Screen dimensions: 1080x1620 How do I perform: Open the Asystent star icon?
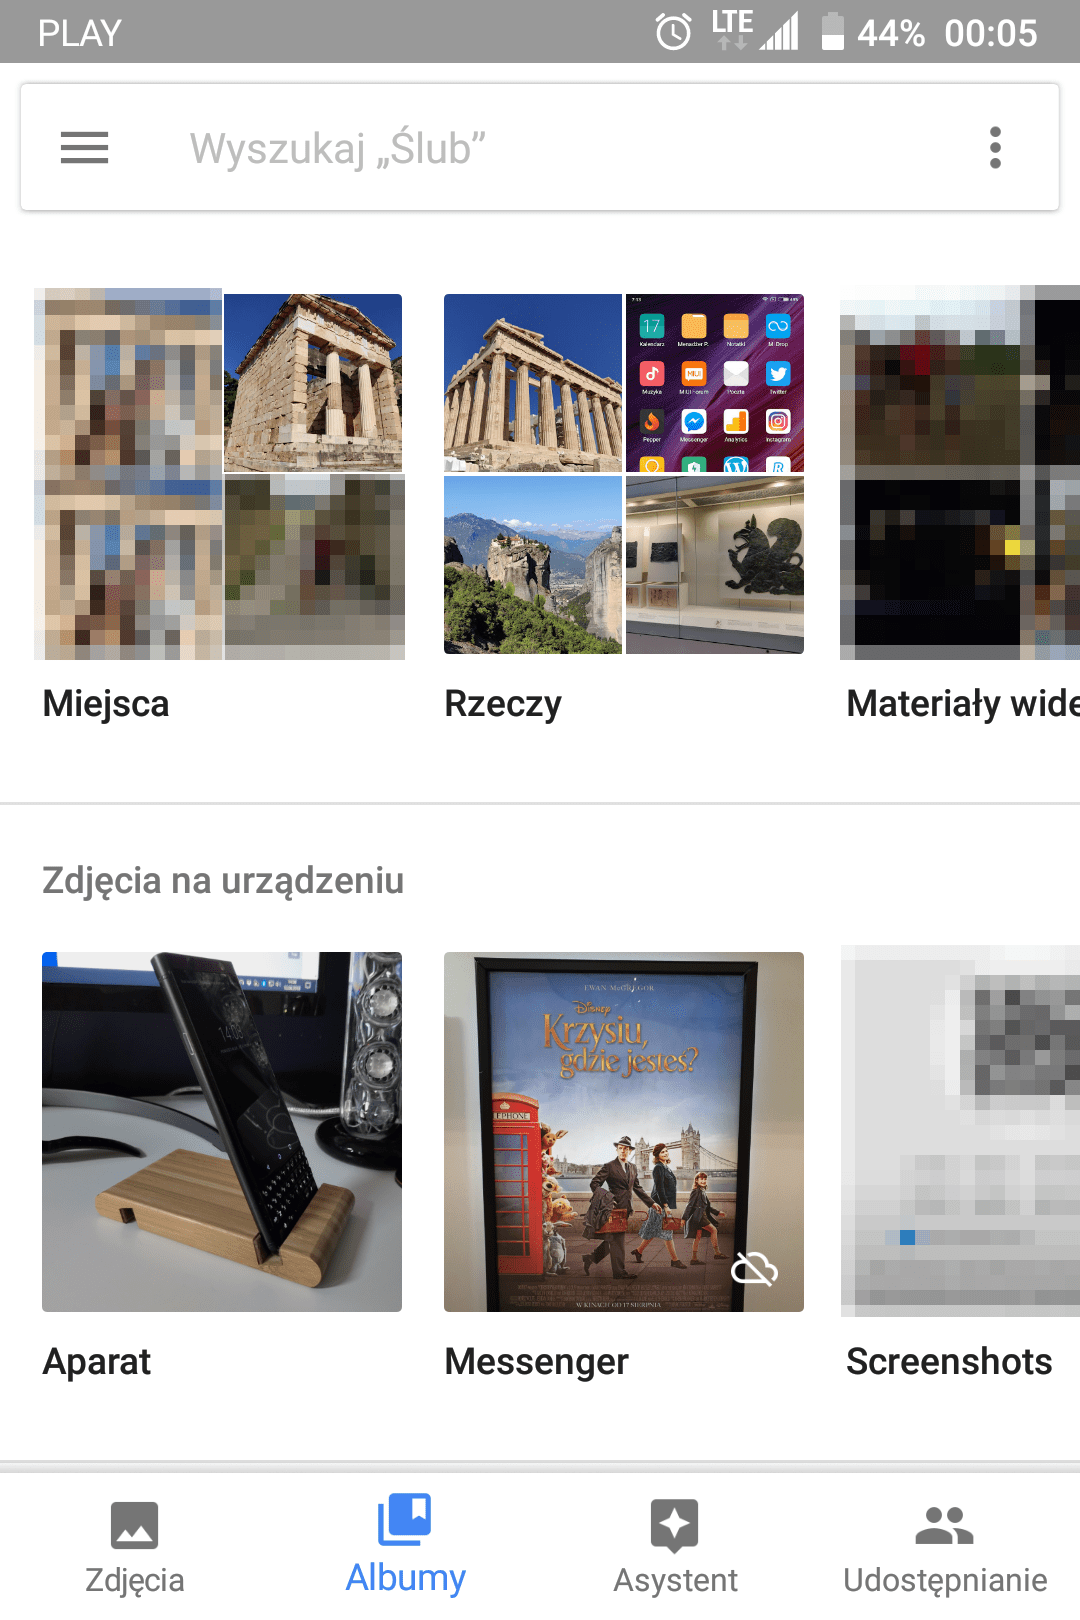click(675, 1525)
